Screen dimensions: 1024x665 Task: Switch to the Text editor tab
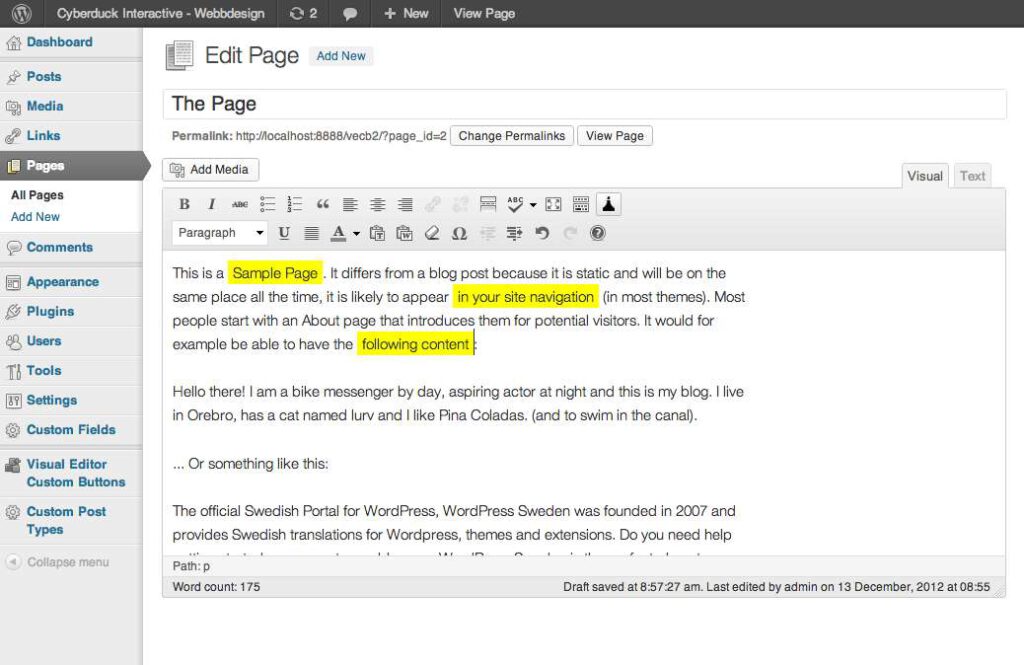971,175
